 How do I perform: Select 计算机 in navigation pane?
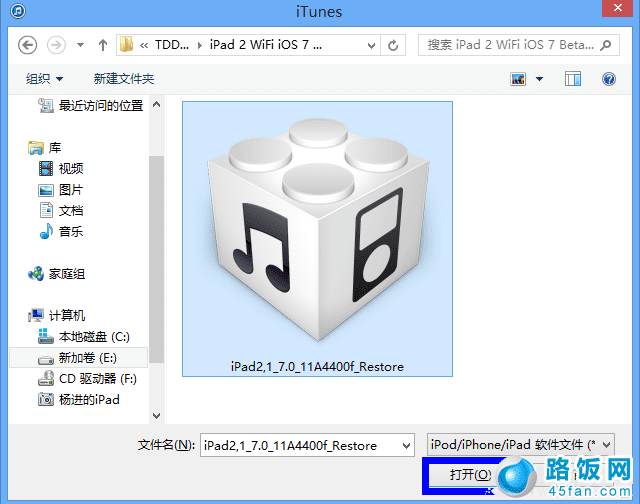(56, 315)
